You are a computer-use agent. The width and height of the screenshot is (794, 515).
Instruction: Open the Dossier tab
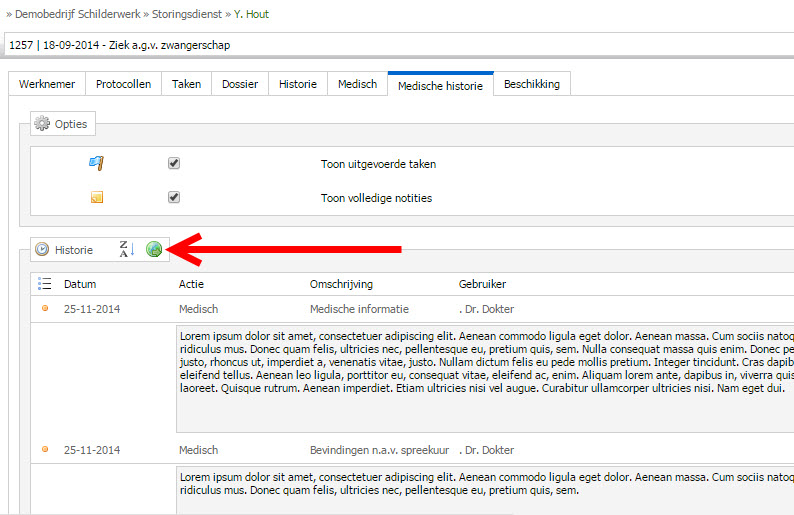coord(240,84)
